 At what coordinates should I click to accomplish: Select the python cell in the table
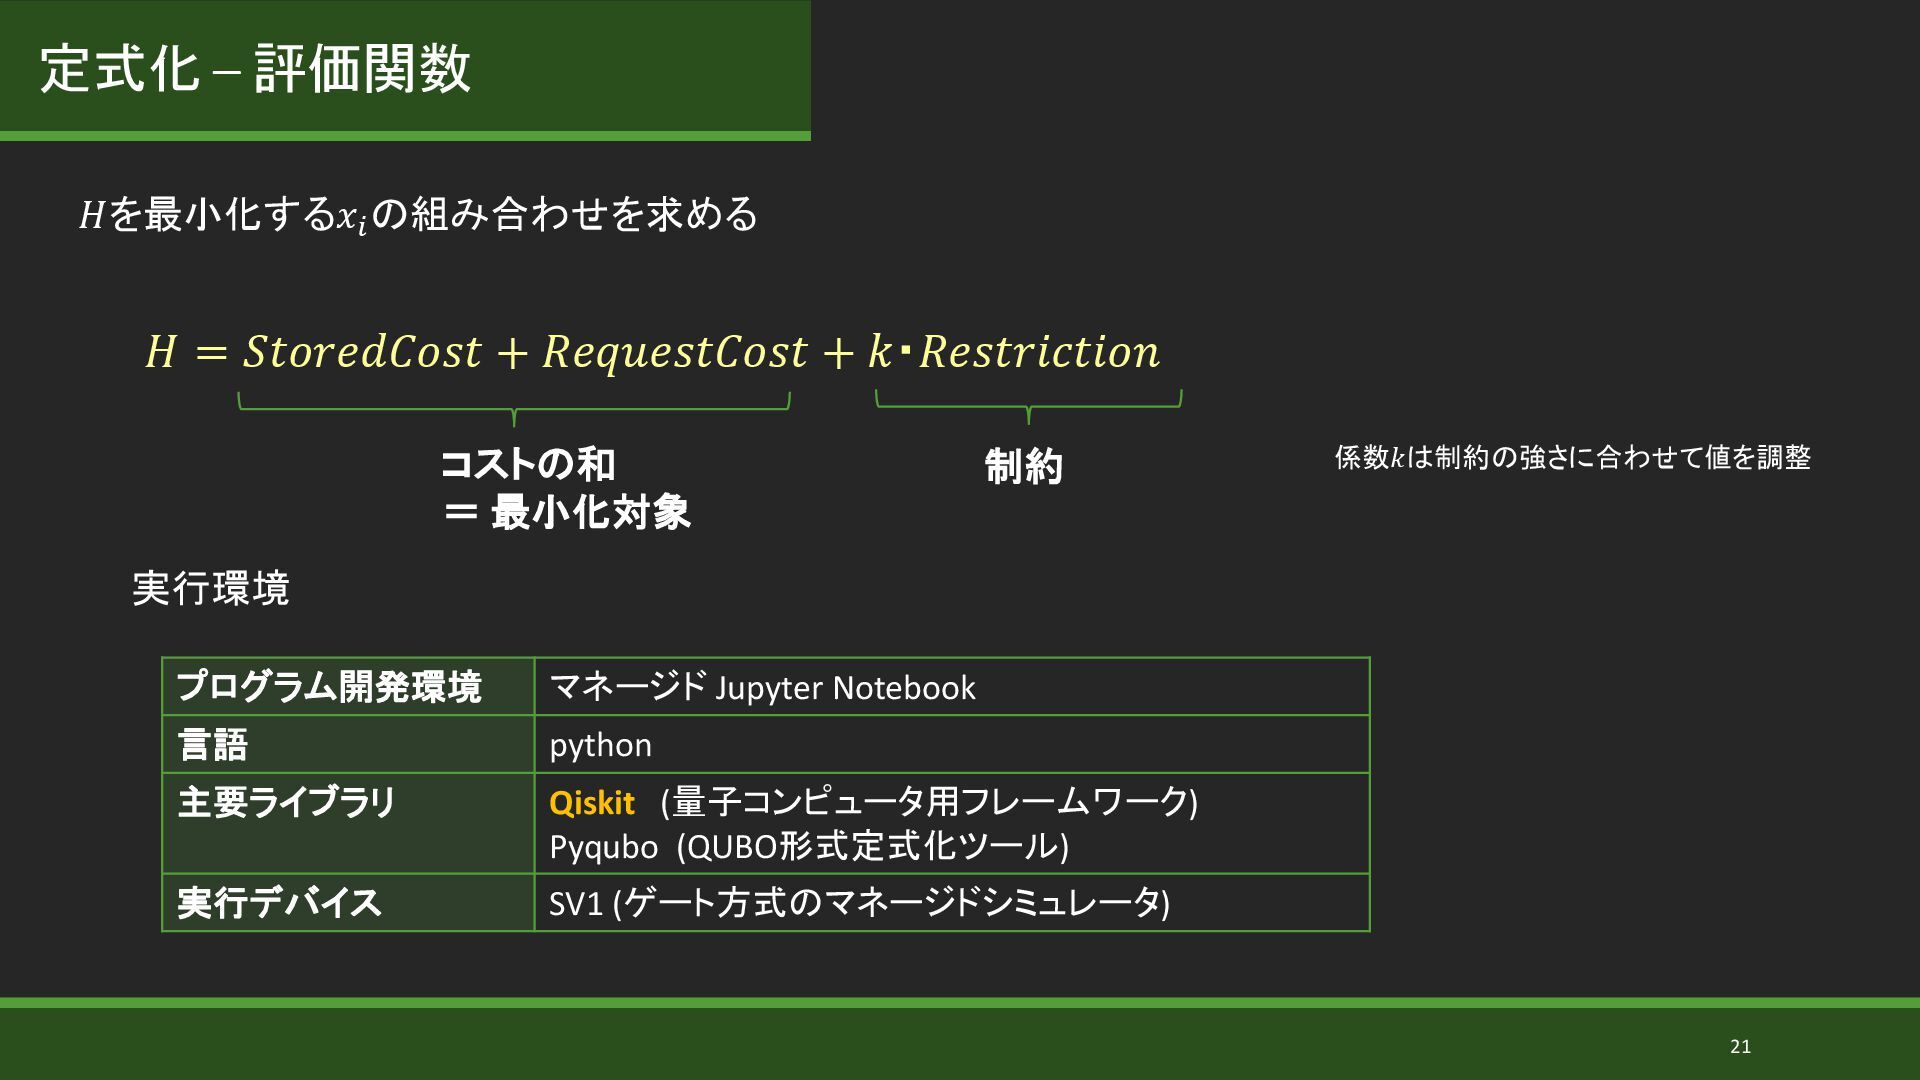pos(600,745)
